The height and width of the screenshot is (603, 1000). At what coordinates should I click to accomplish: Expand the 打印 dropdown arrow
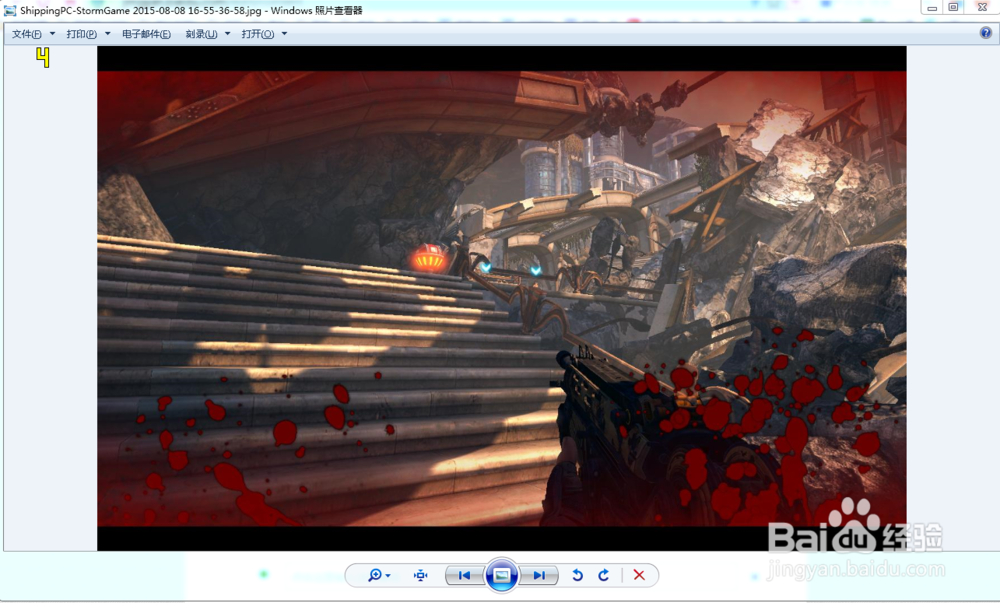tap(108, 34)
